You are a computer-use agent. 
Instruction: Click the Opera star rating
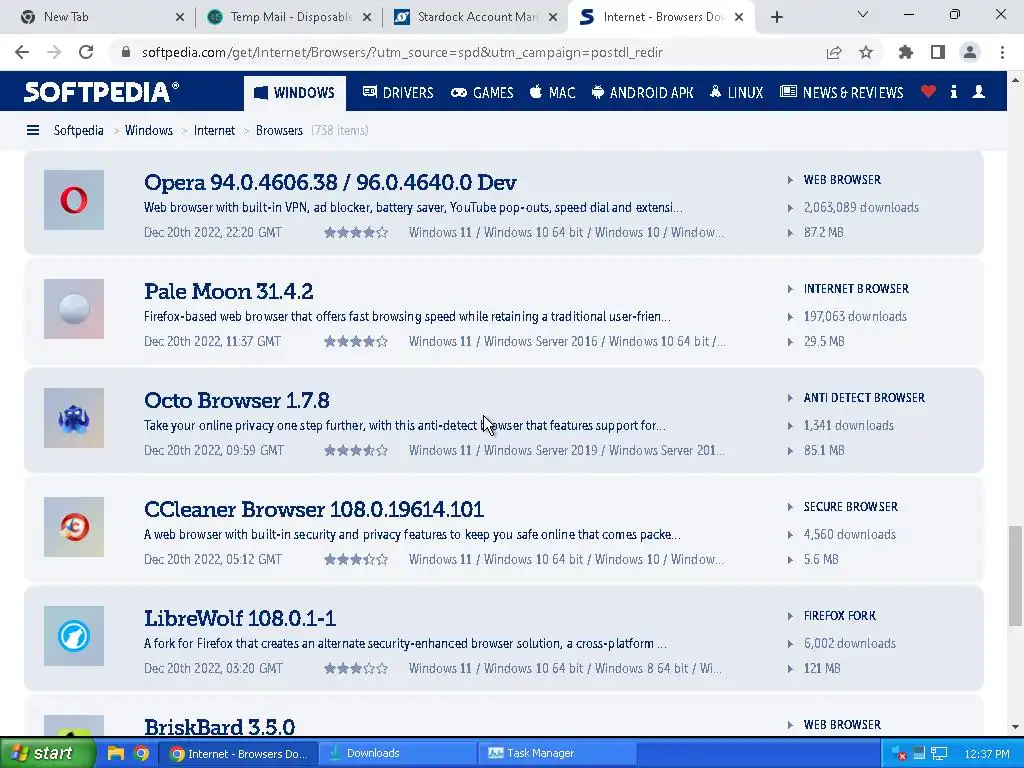[356, 232]
